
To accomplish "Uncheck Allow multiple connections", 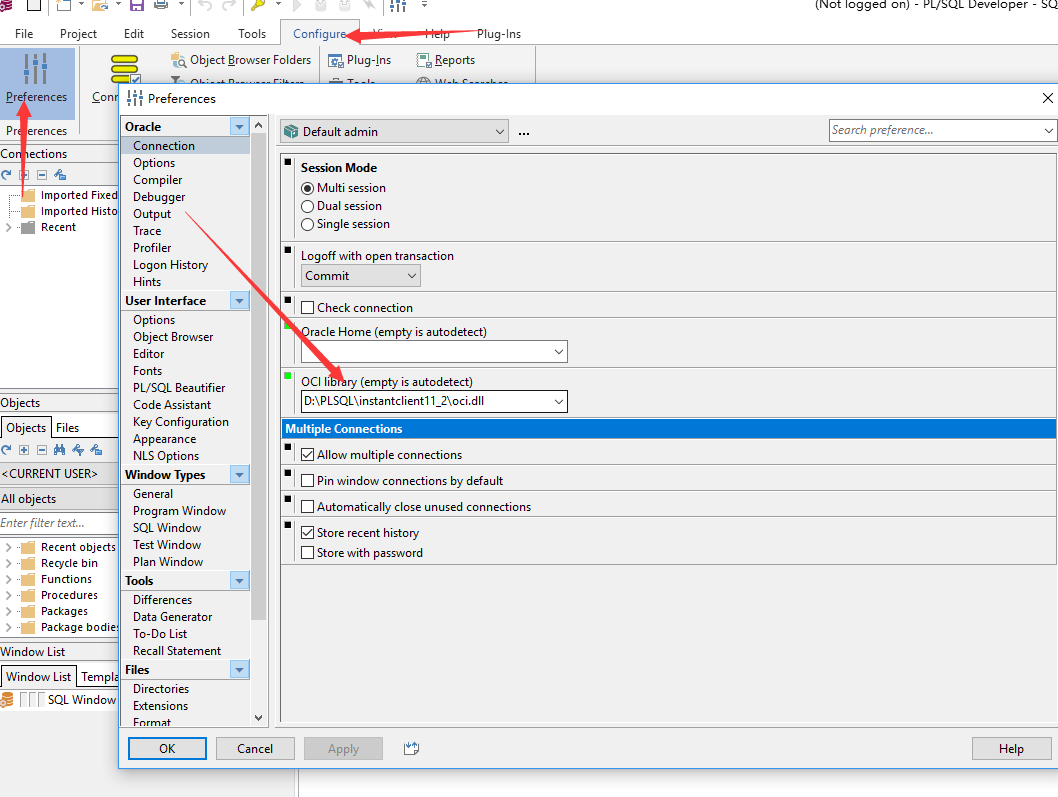I will tap(308, 455).
